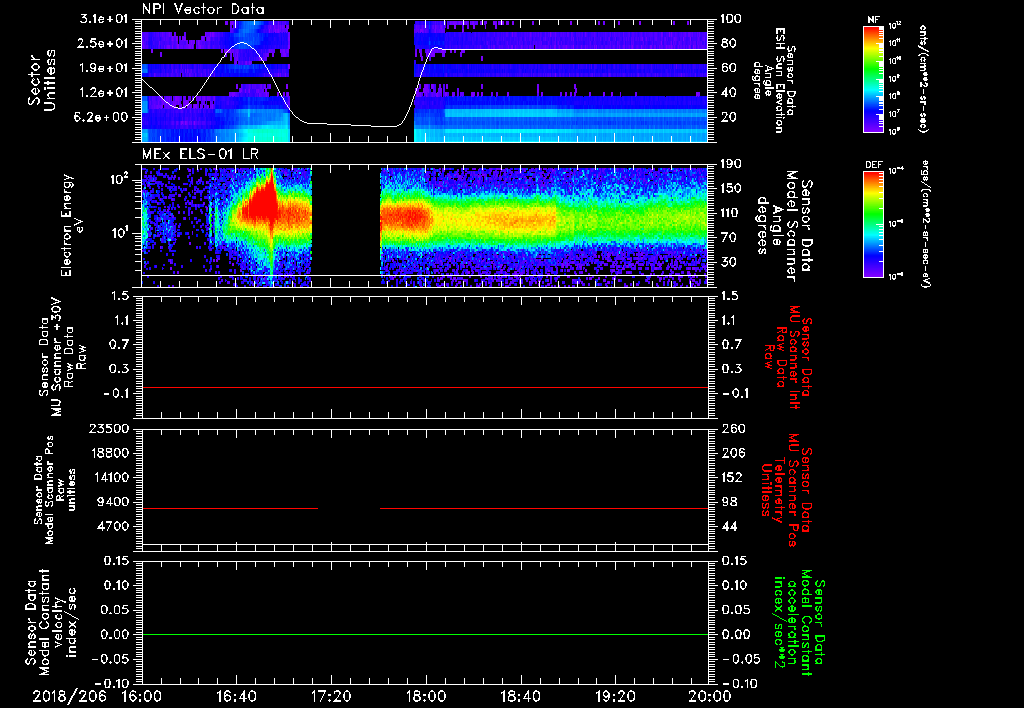The width and height of the screenshot is (1024, 708).
Task: Click the "Sector Unitless" axis title
Action: [x=41, y=80]
